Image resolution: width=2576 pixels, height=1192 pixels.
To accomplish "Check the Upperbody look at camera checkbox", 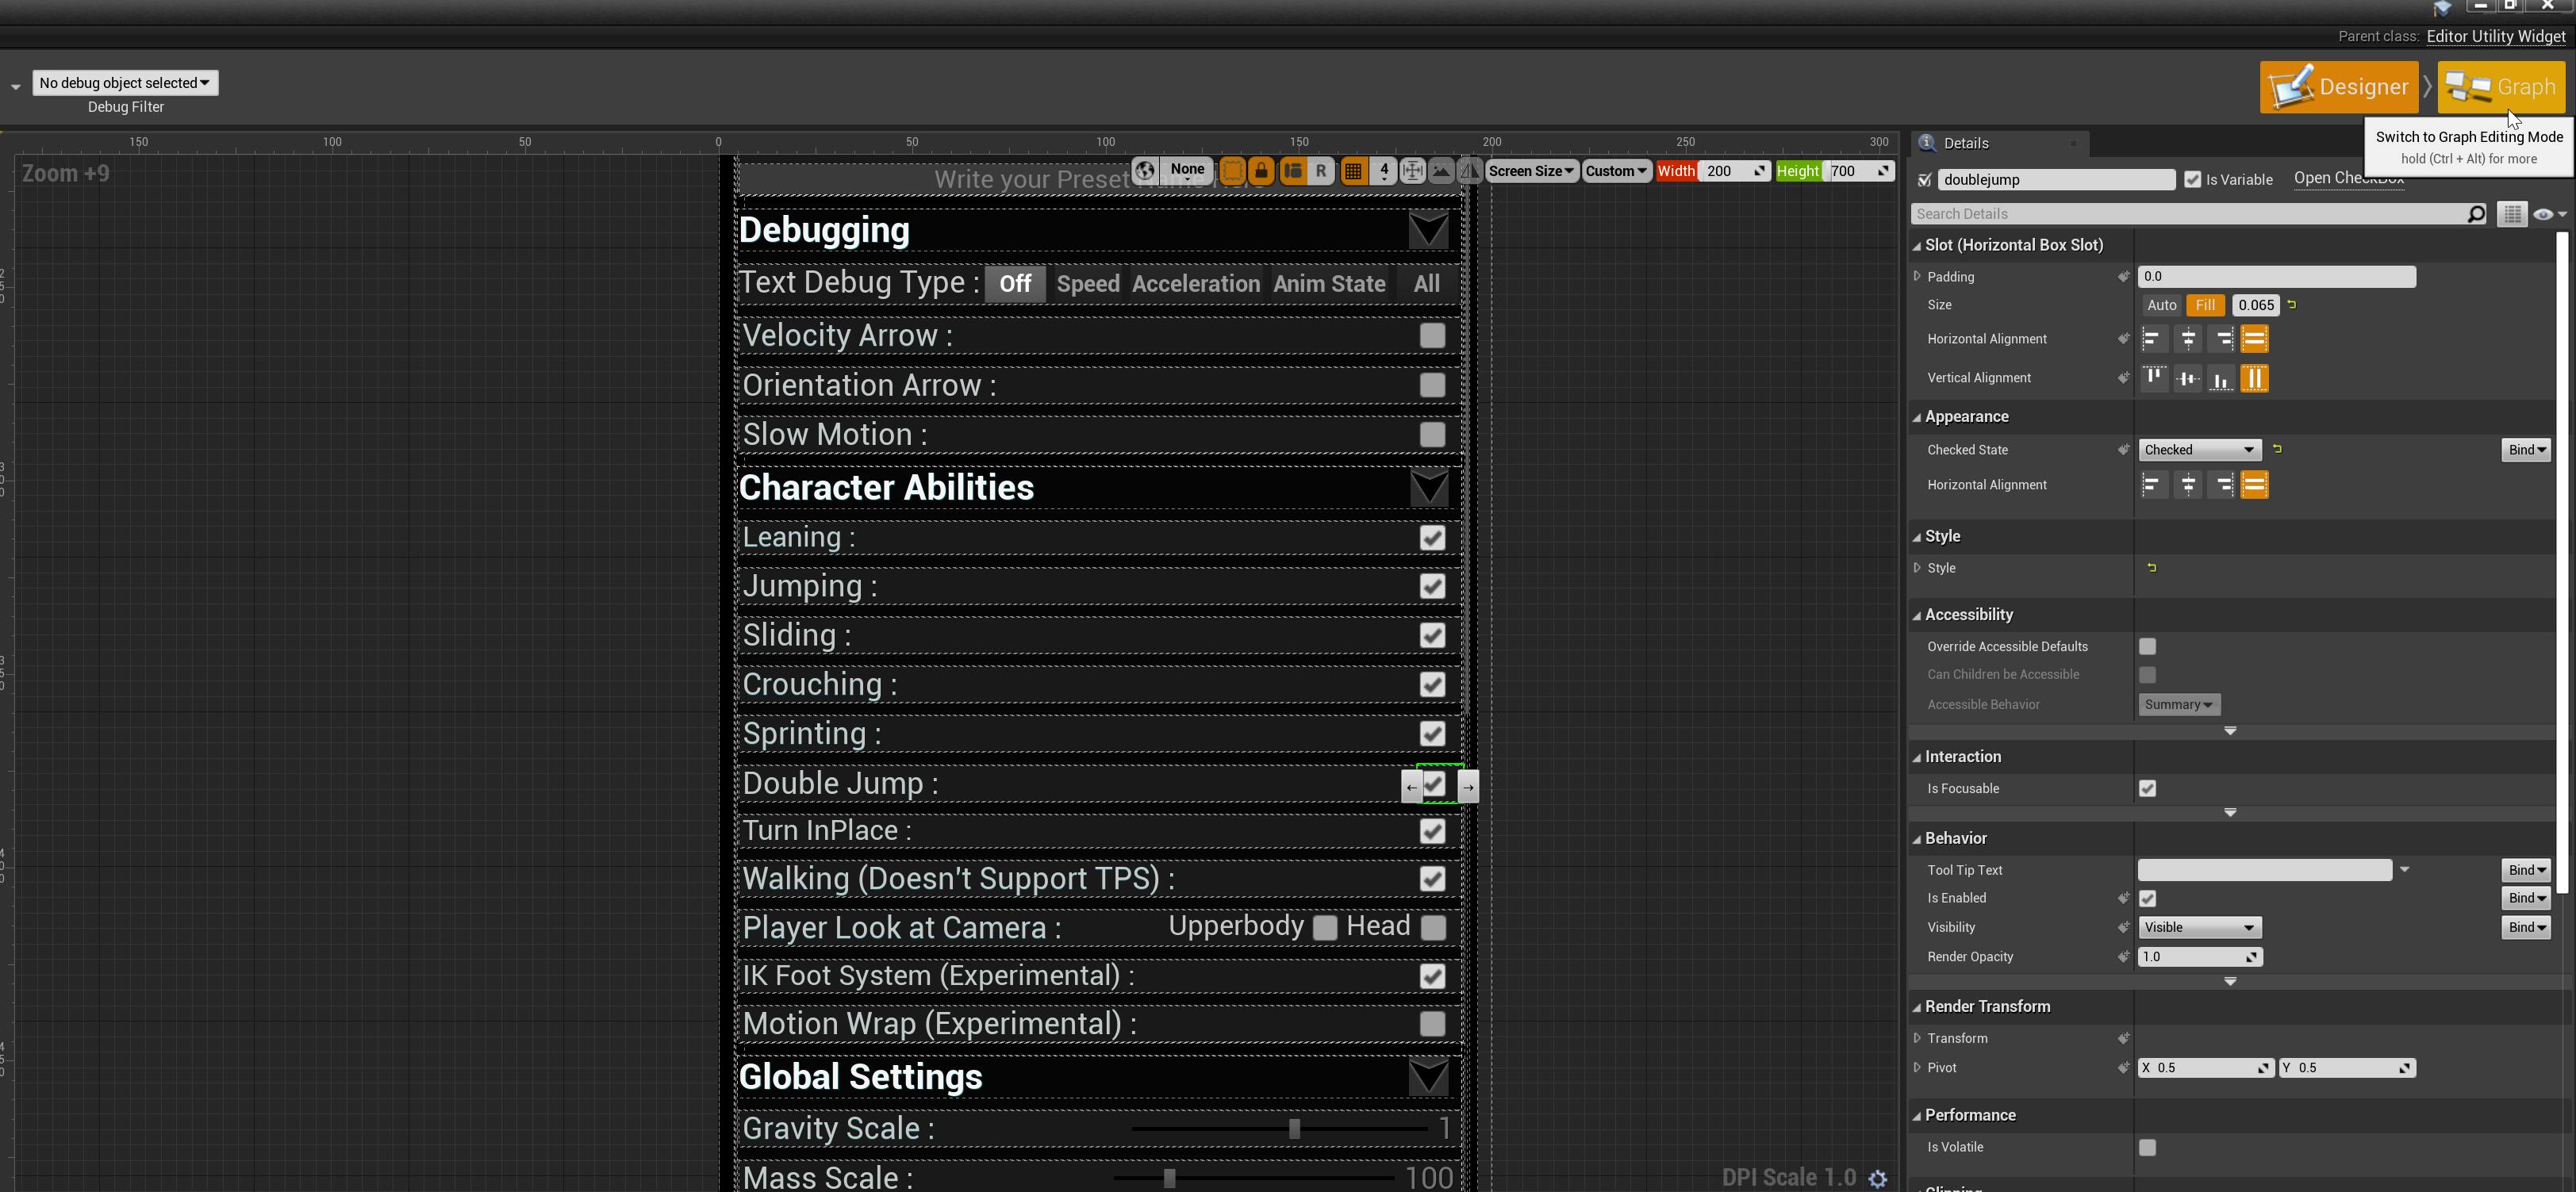I will tap(1324, 928).
